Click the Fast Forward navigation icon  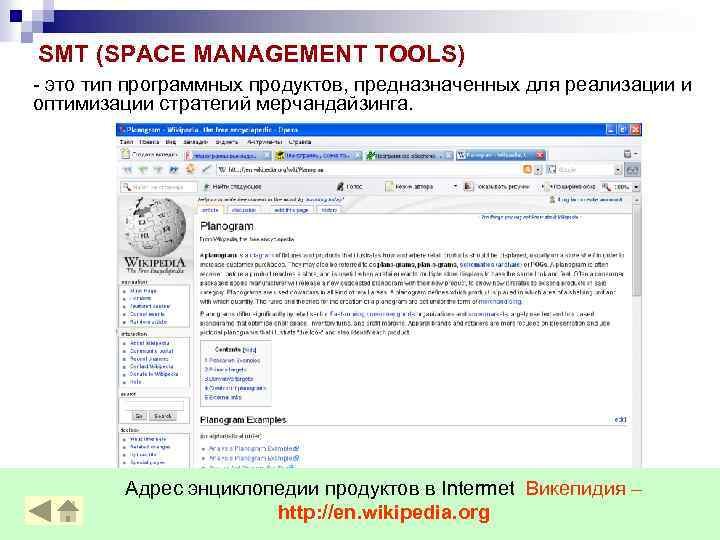(x=174, y=170)
